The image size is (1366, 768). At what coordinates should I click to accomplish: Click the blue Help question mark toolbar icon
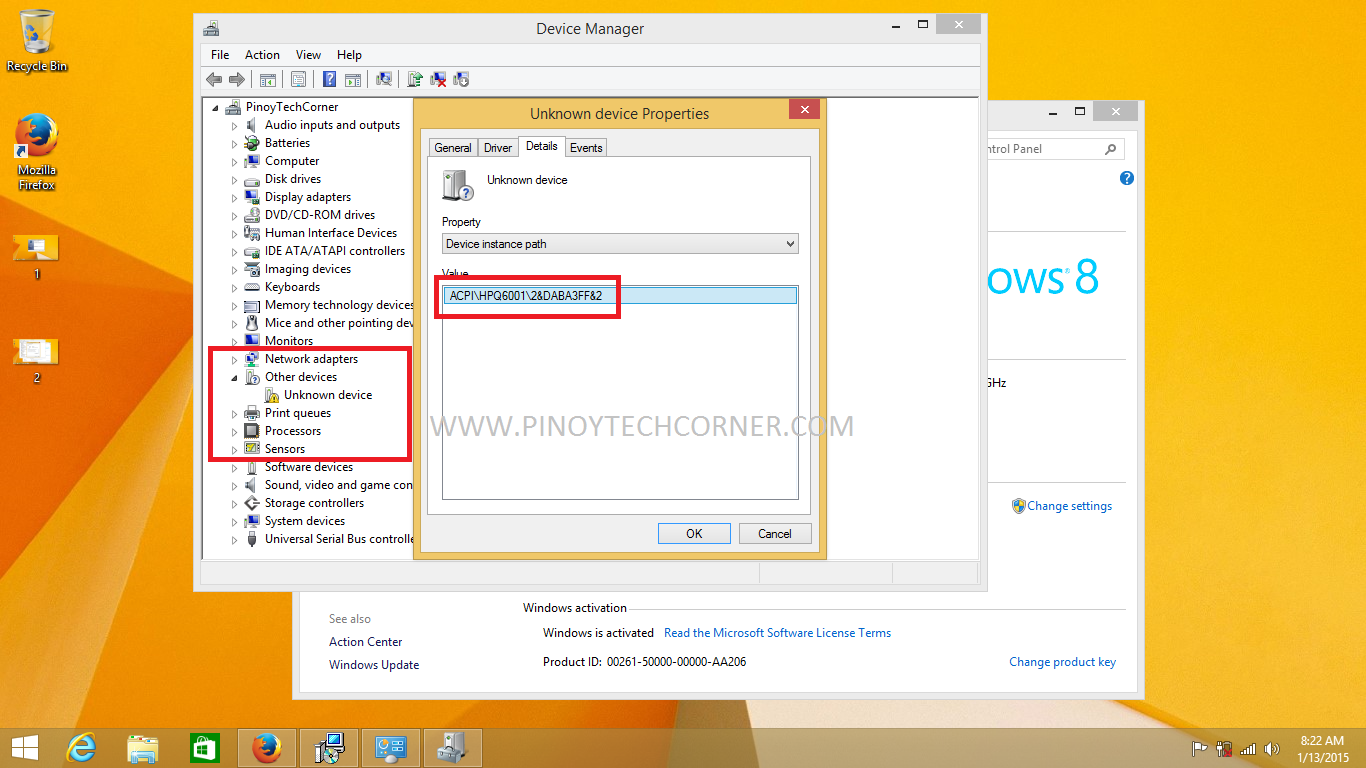329,79
